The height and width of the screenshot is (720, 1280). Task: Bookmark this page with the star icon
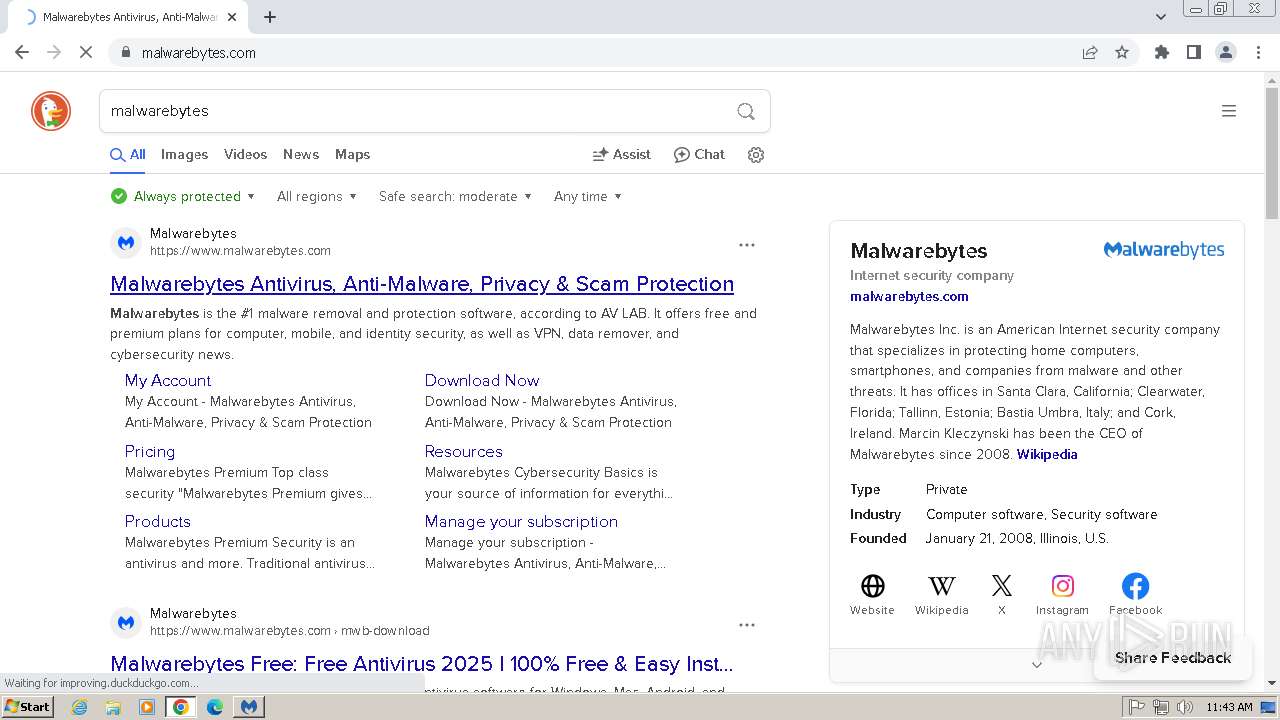pos(1122,52)
